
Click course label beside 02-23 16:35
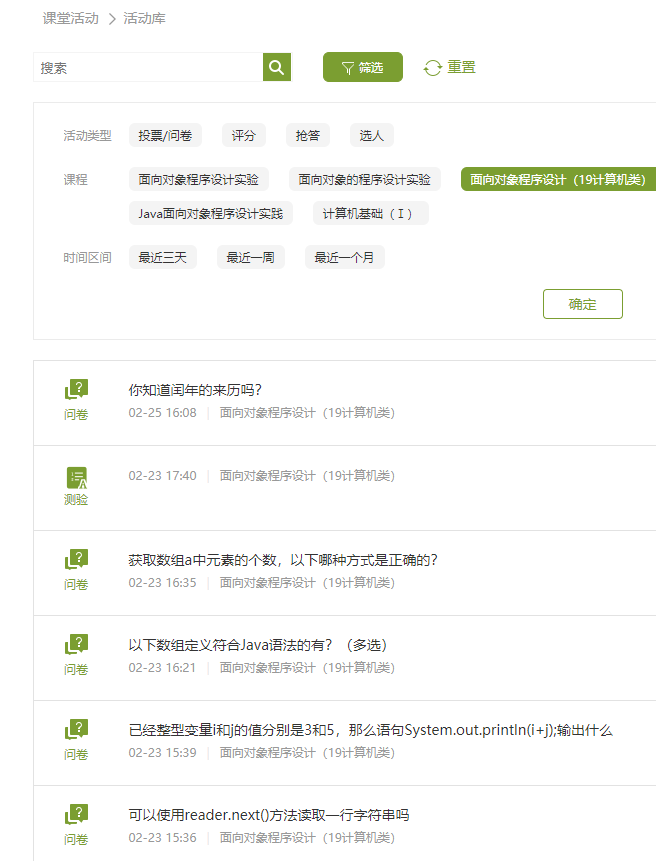307,583
